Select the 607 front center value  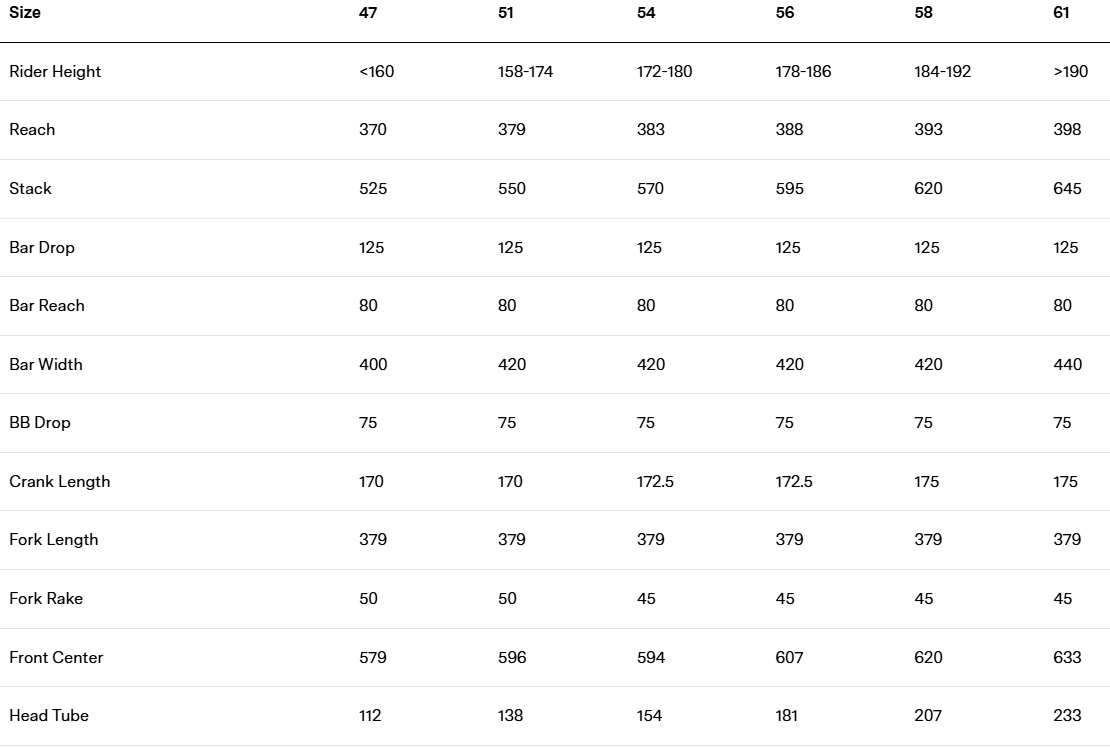pyautogui.click(x=789, y=658)
